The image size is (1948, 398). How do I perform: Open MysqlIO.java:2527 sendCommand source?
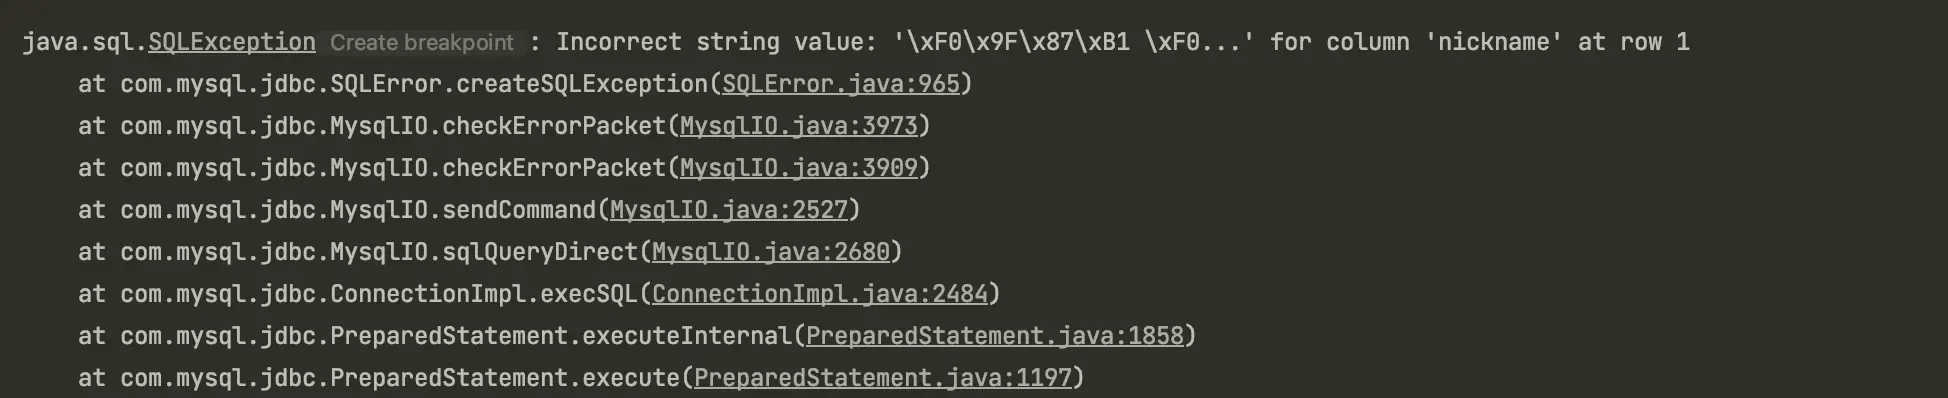pyautogui.click(x=728, y=210)
